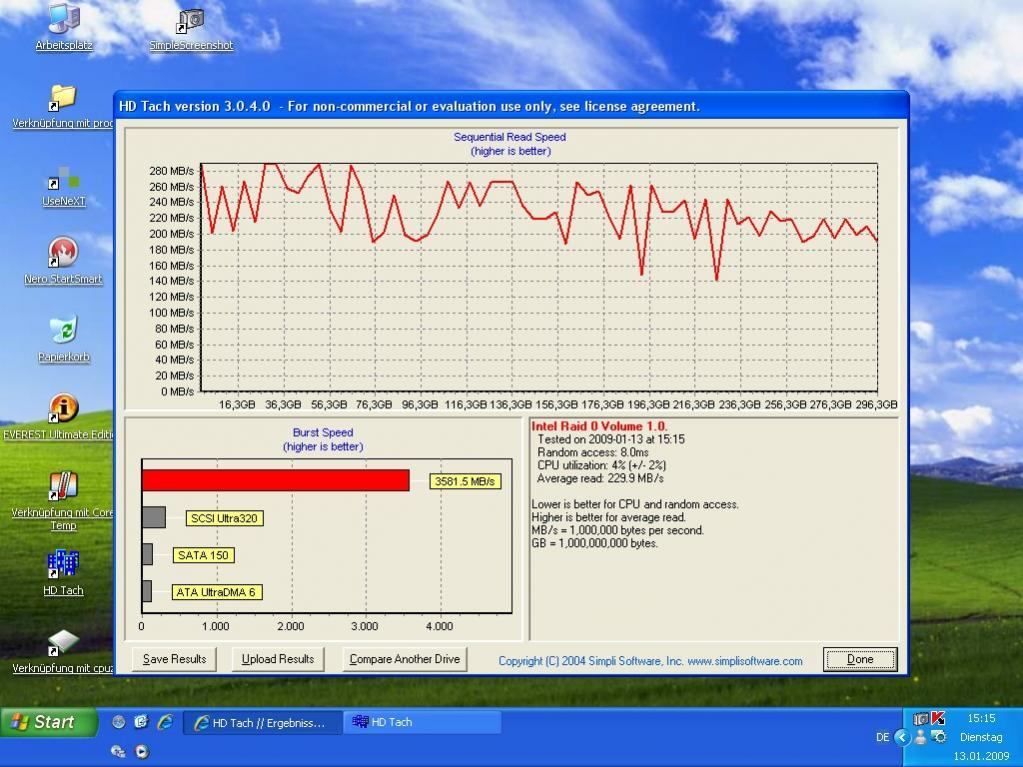Click the CPU utilization: 4% text
1023x767 pixels.
[602, 465]
